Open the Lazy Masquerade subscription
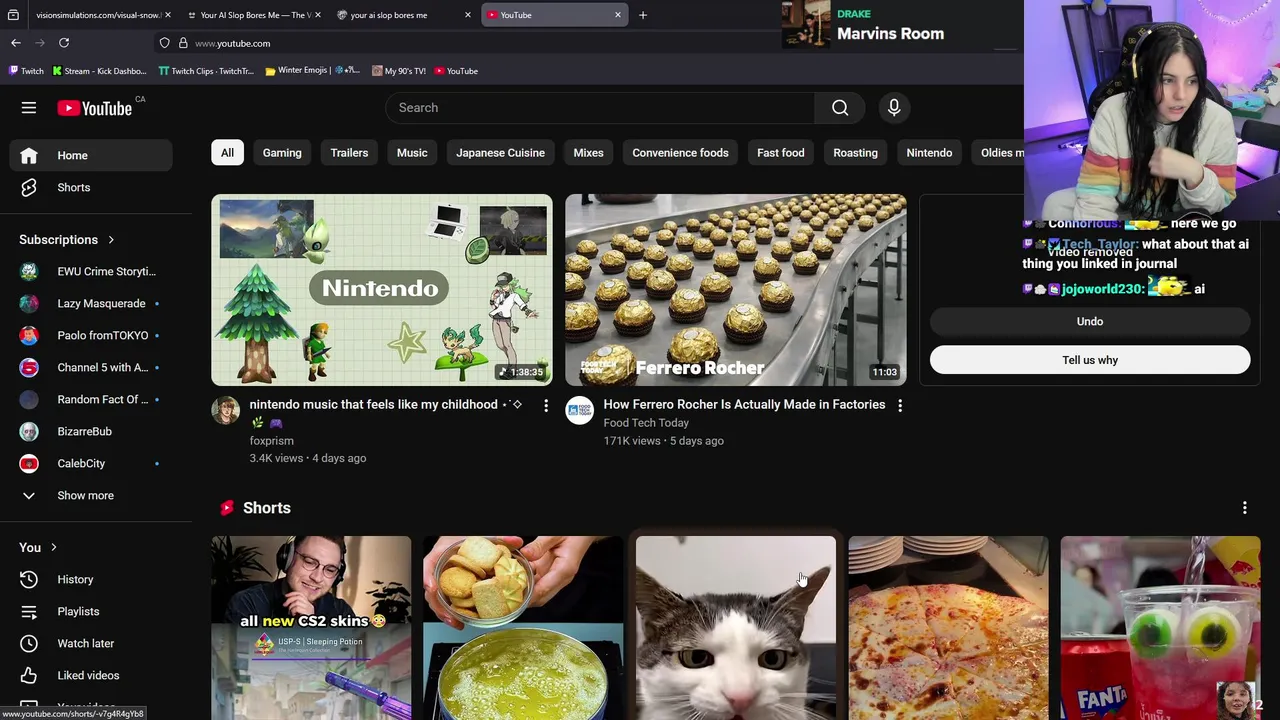 (x=91, y=303)
